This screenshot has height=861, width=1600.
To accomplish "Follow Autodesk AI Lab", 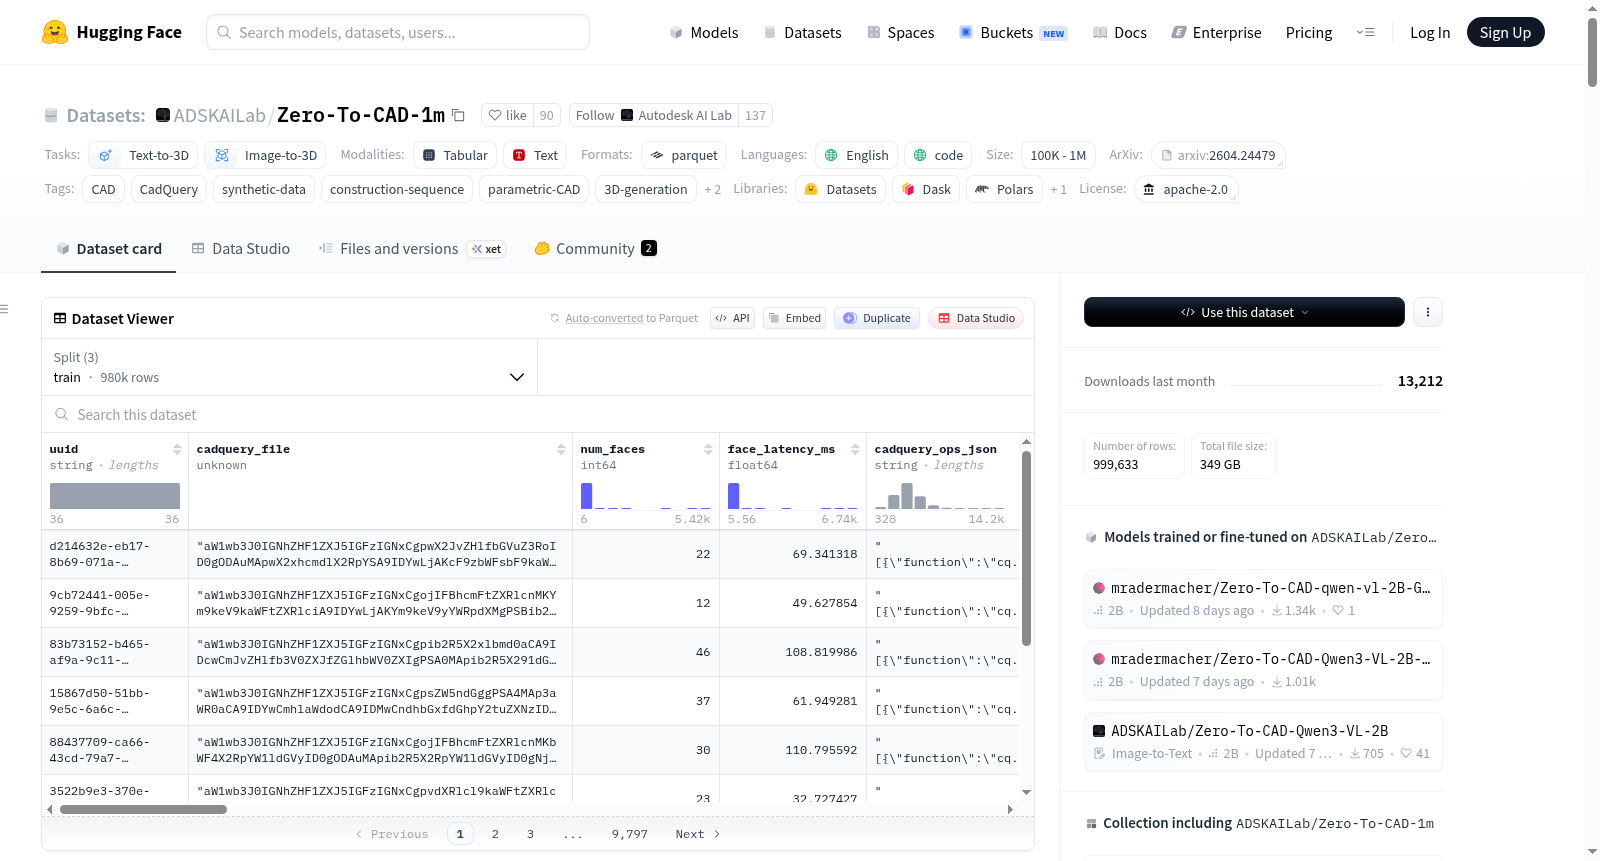I will [x=654, y=115].
